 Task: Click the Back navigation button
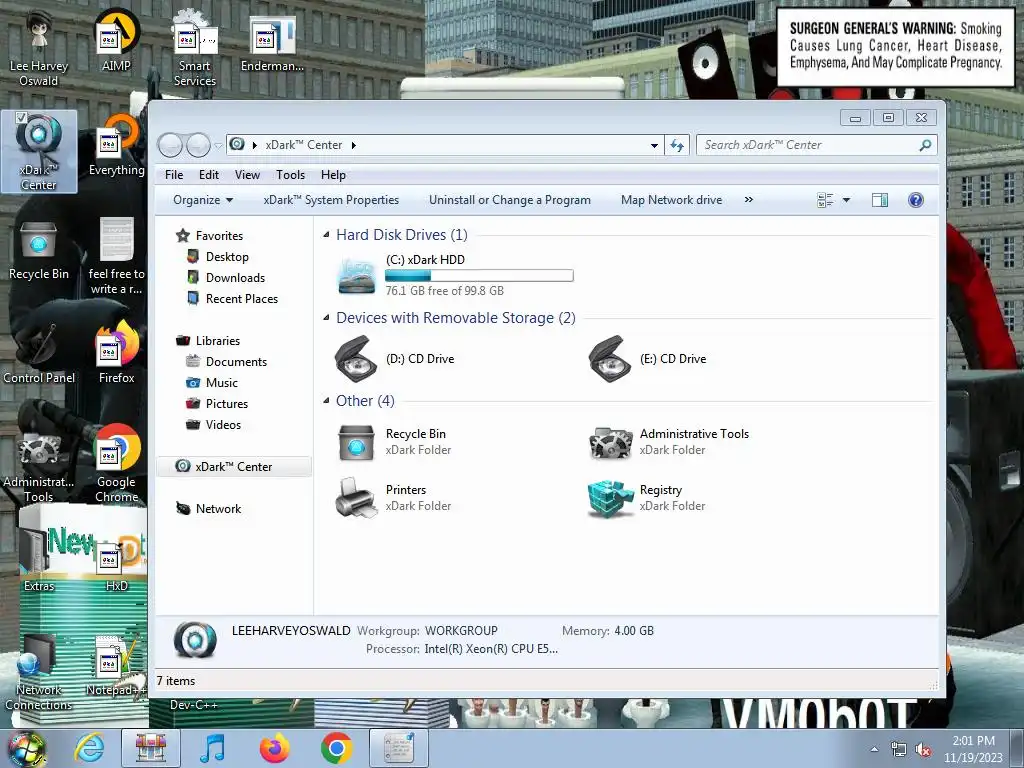pyautogui.click(x=170, y=145)
